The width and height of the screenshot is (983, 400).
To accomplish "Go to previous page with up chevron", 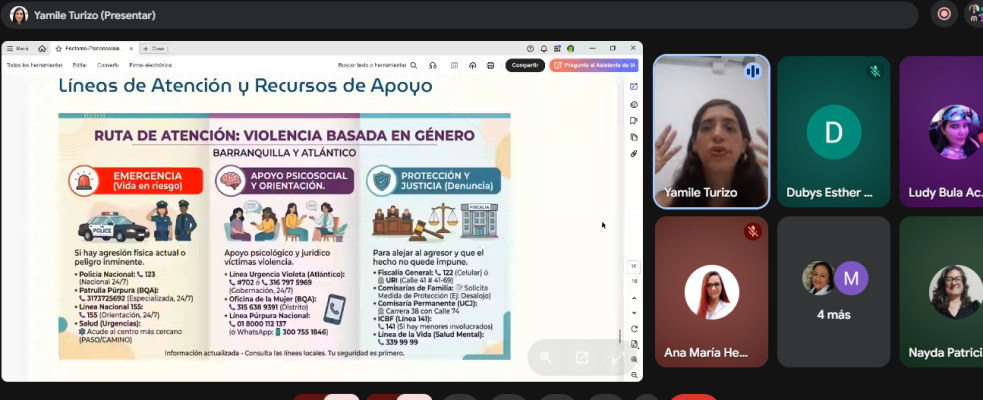I will (x=634, y=298).
